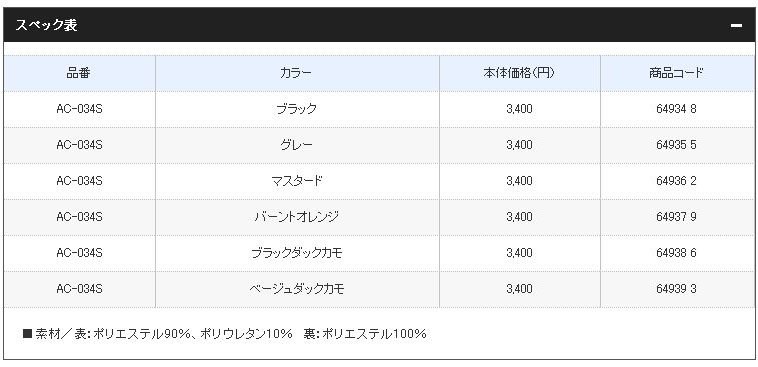758x367 pixels.
Task: Click the 素材 material description text
Action: tap(225, 334)
